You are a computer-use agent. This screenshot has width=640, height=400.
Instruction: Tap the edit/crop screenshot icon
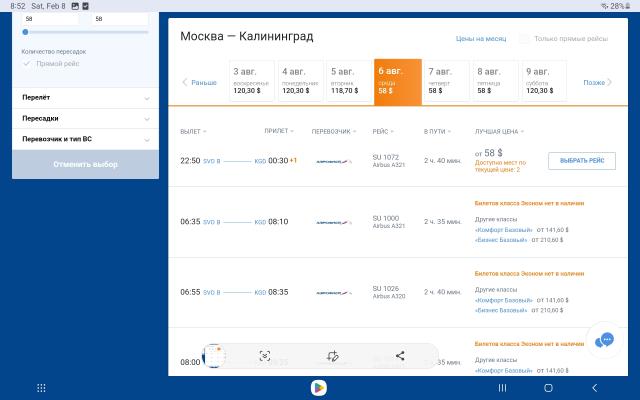[x=333, y=356]
